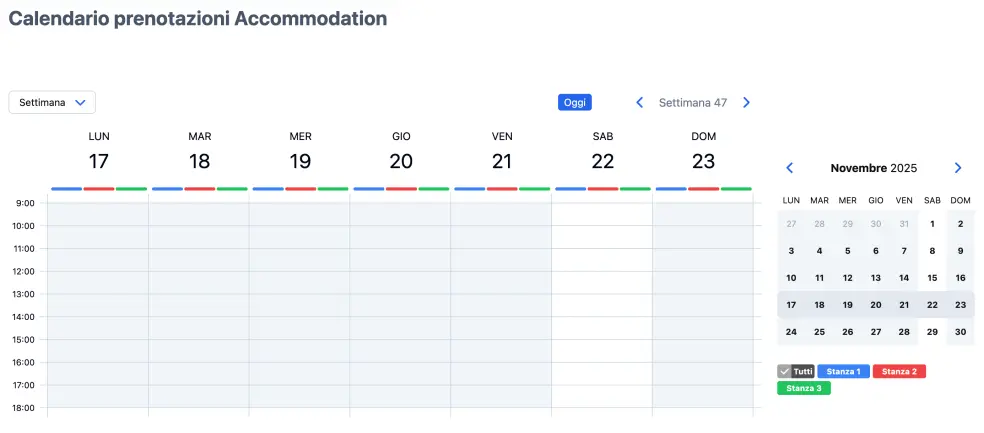The image size is (984, 433).
Task: Open the SAB 22 day column header
Action: [x=602, y=151]
